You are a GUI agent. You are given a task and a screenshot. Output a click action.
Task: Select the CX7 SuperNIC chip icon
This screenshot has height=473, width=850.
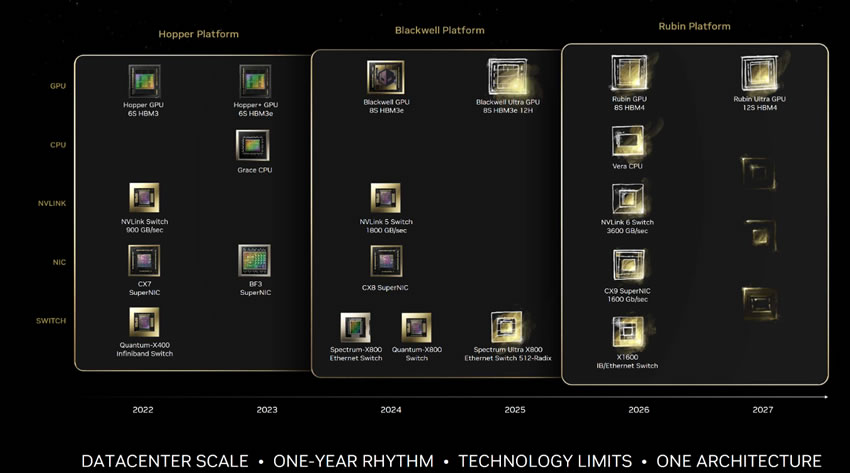(144, 261)
